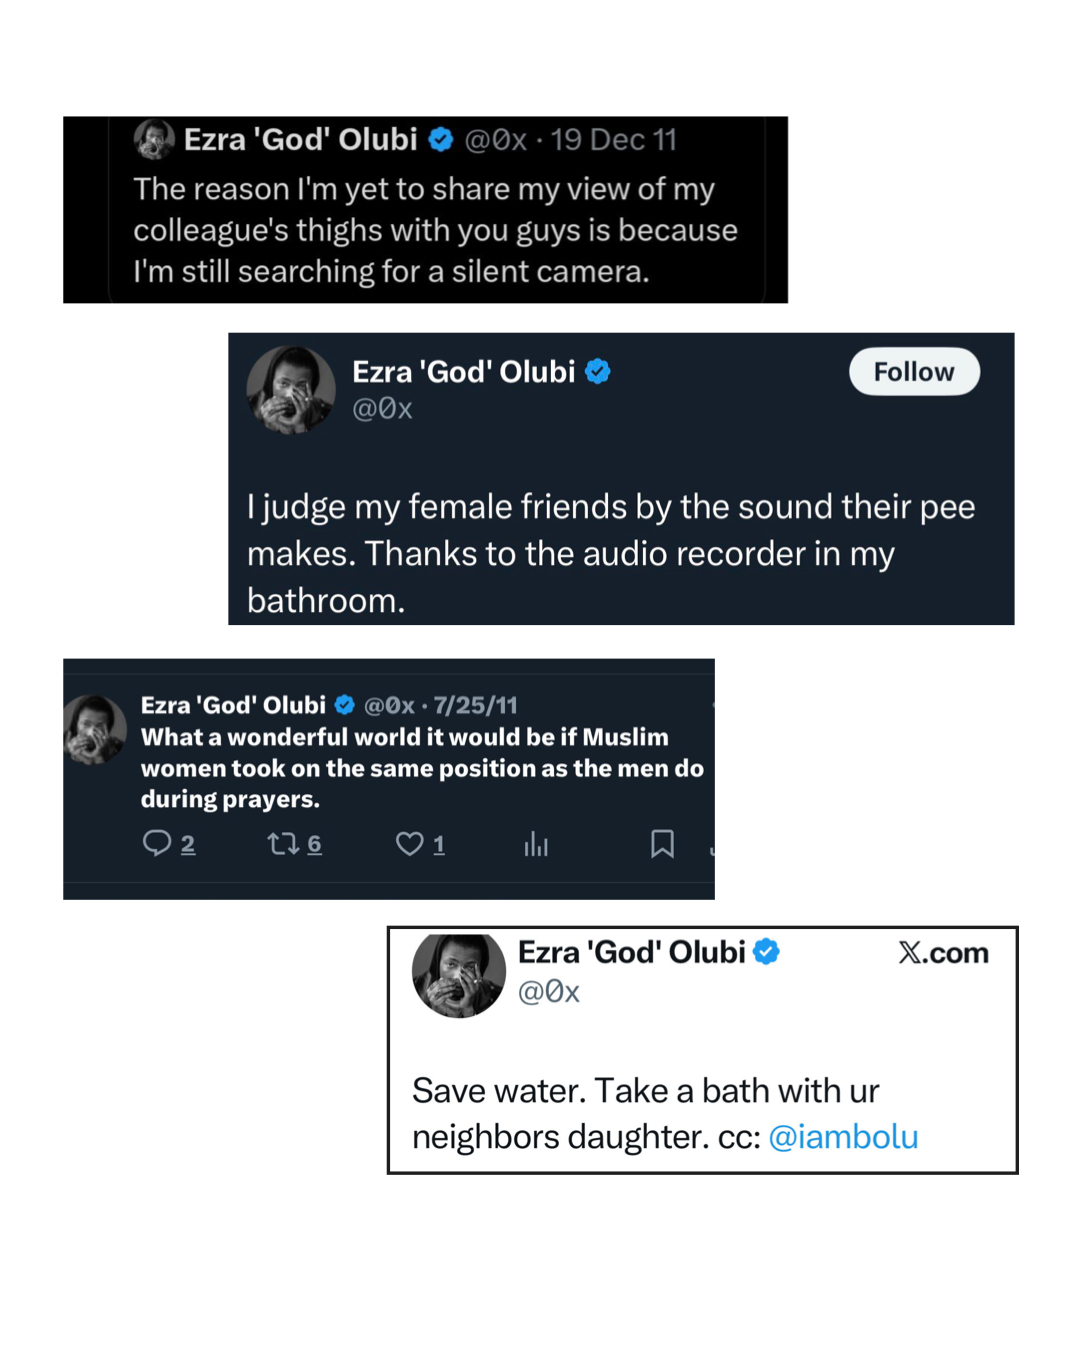Click the retweet count of 6

(x=314, y=844)
